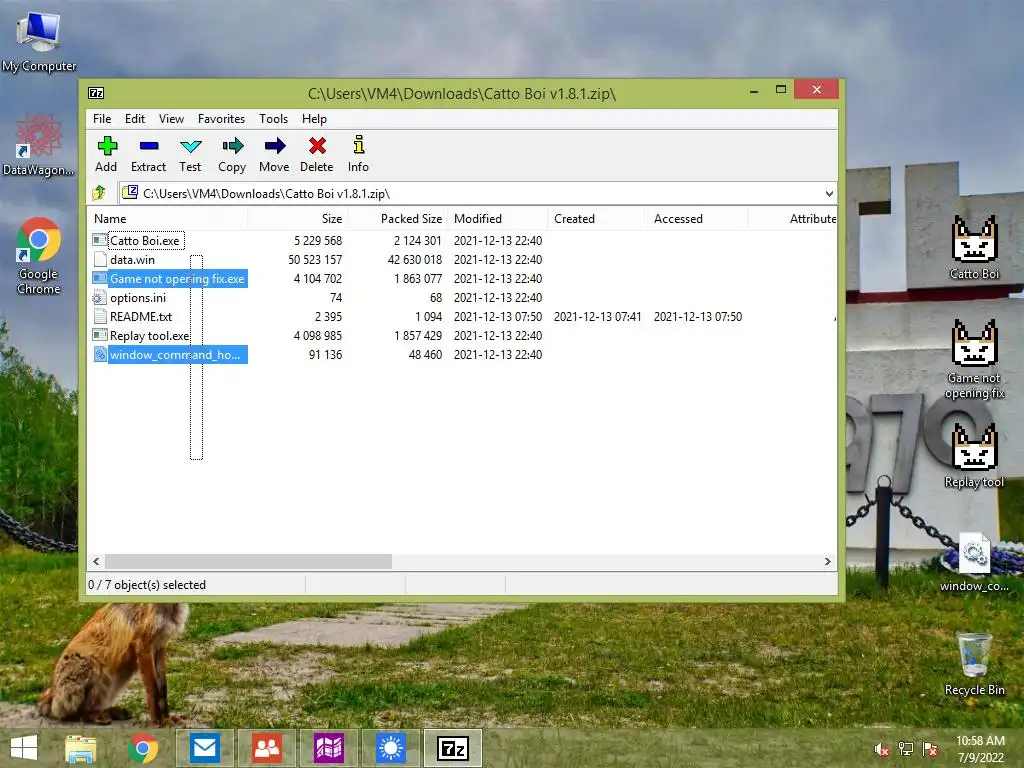Open the Edit menu
The height and width of the screenshot is (768, 1024).
(135, 119)
